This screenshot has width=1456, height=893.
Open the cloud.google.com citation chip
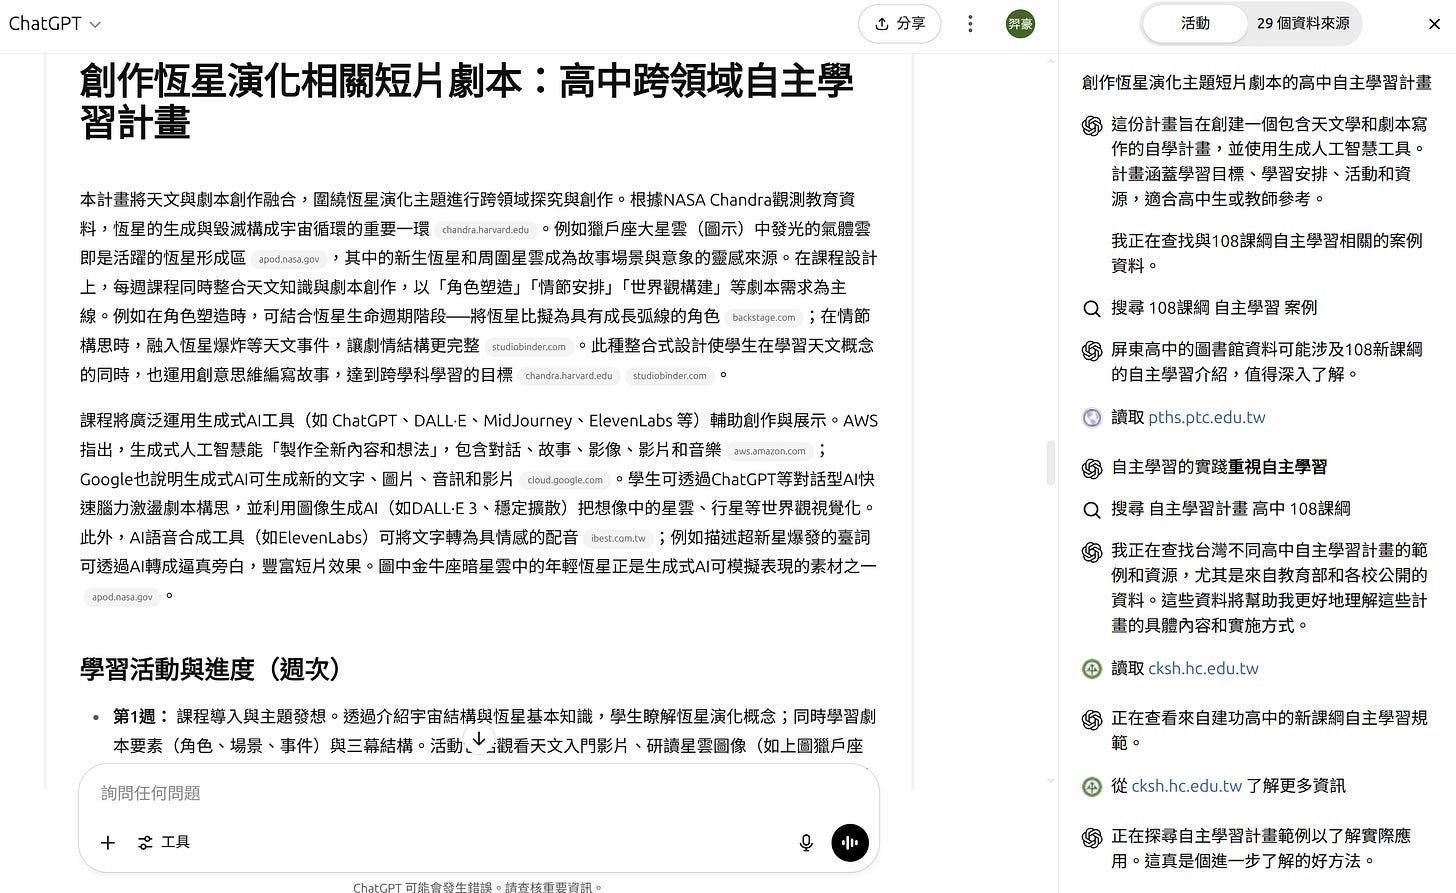tap(565, 480)
